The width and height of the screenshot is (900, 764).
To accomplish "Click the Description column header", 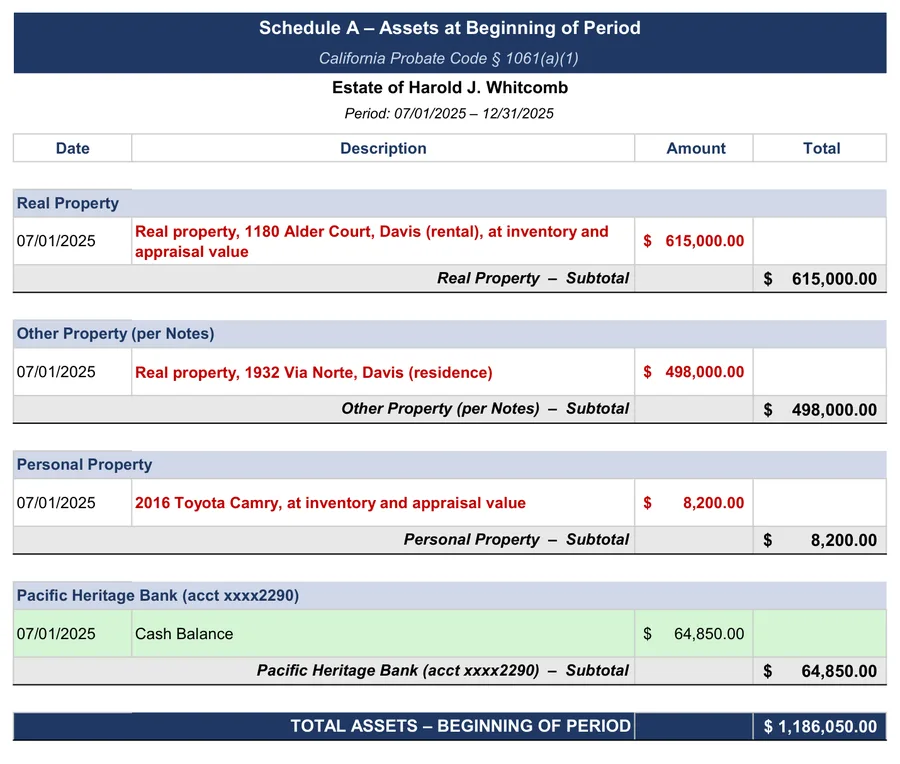I will [383, 148].
